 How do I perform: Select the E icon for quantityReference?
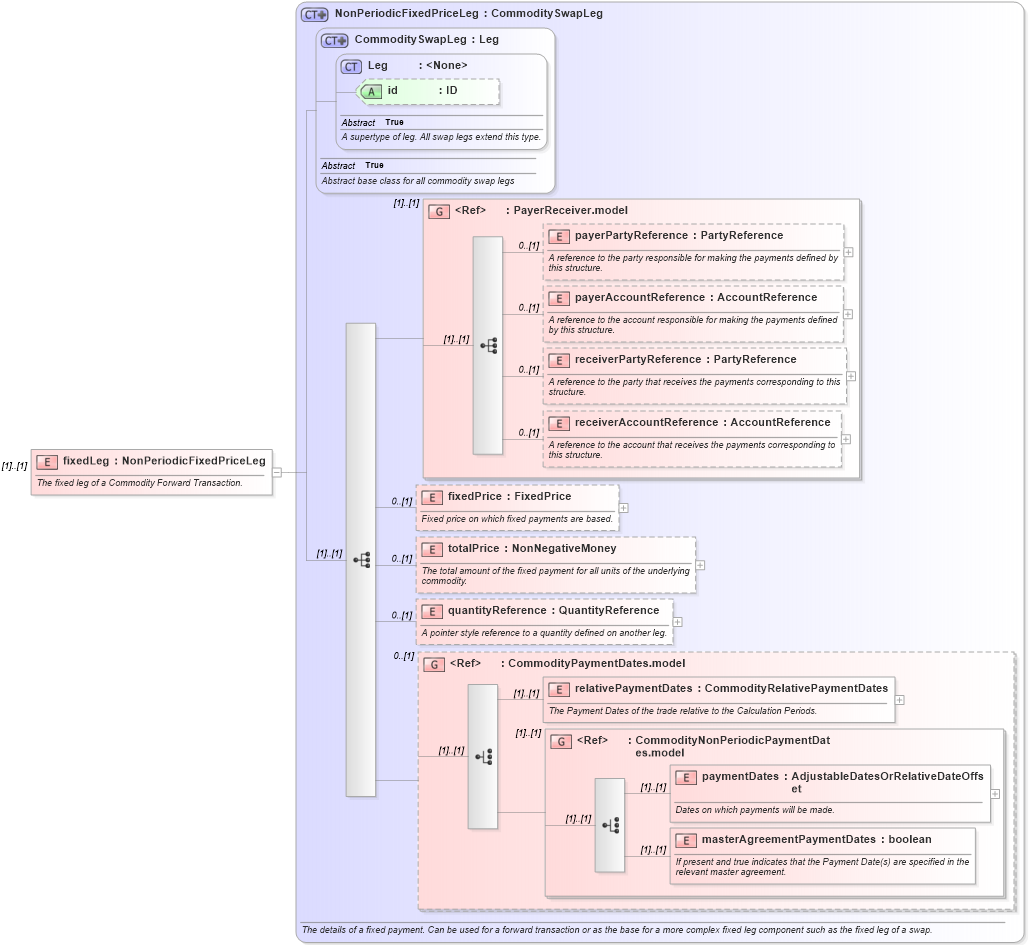click(x=432, y=611)
